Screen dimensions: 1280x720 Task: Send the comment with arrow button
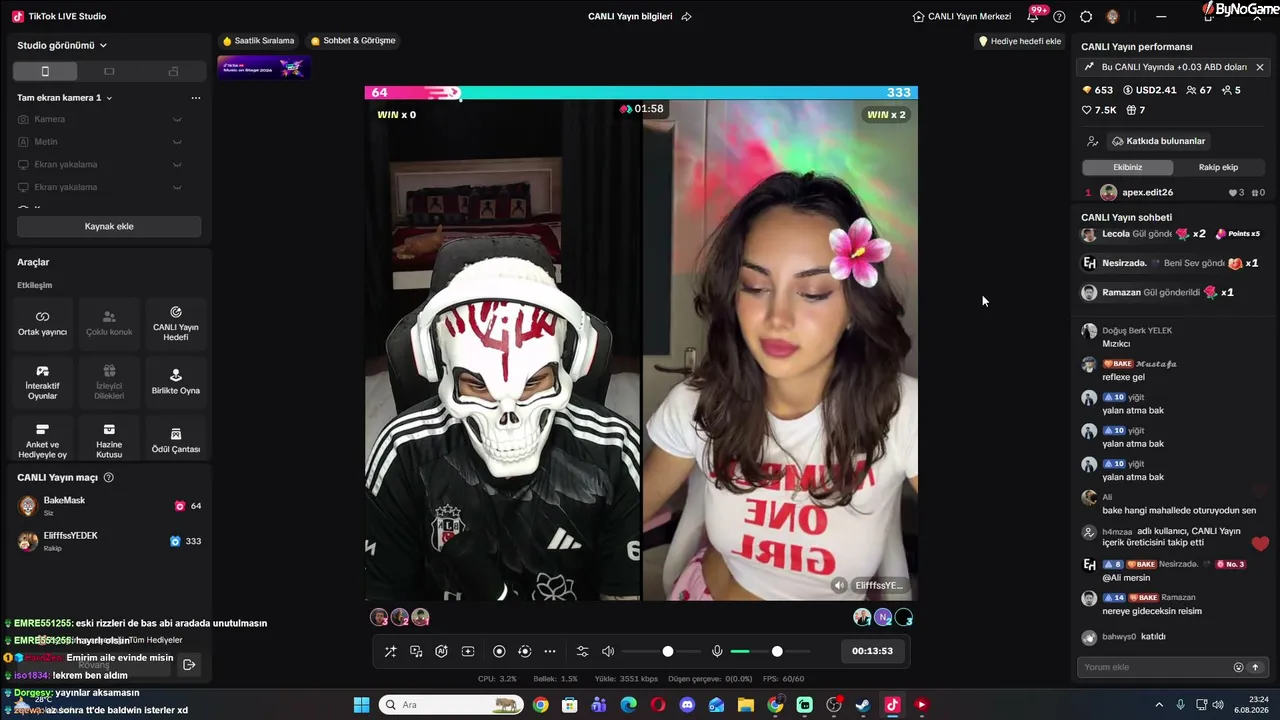[1255, 667]
